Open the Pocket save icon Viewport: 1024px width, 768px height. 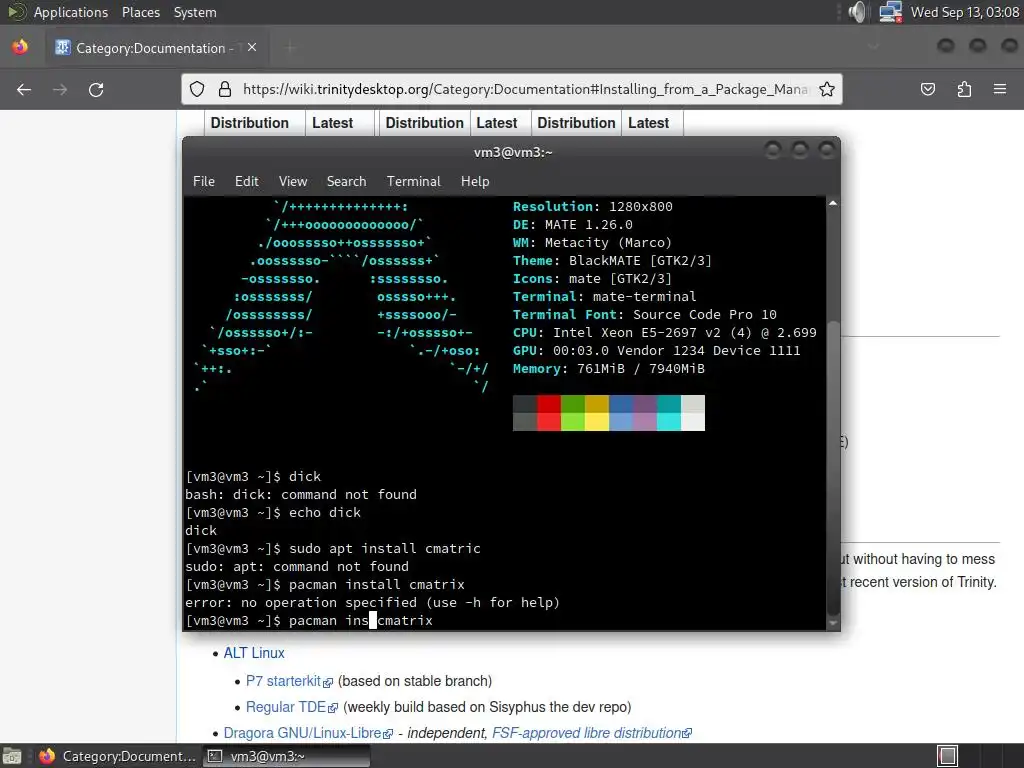(x=928, y=89)
